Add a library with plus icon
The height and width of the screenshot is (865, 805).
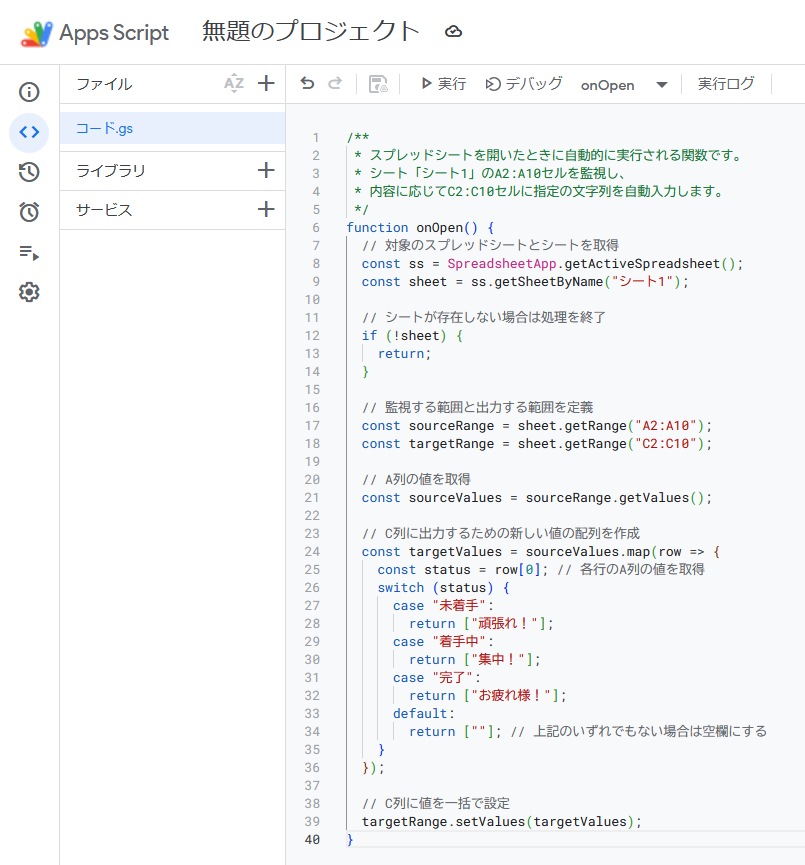[x=266, y=170]
